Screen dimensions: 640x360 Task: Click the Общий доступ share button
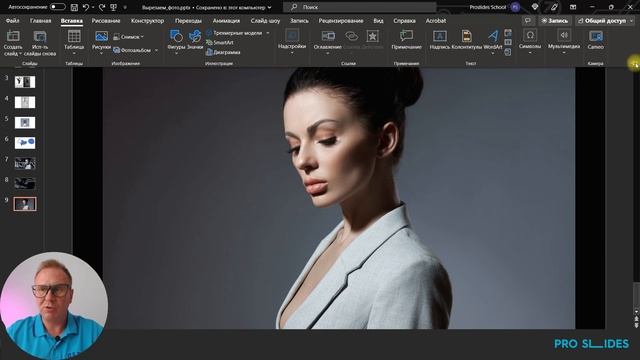(x=602, y=20)
